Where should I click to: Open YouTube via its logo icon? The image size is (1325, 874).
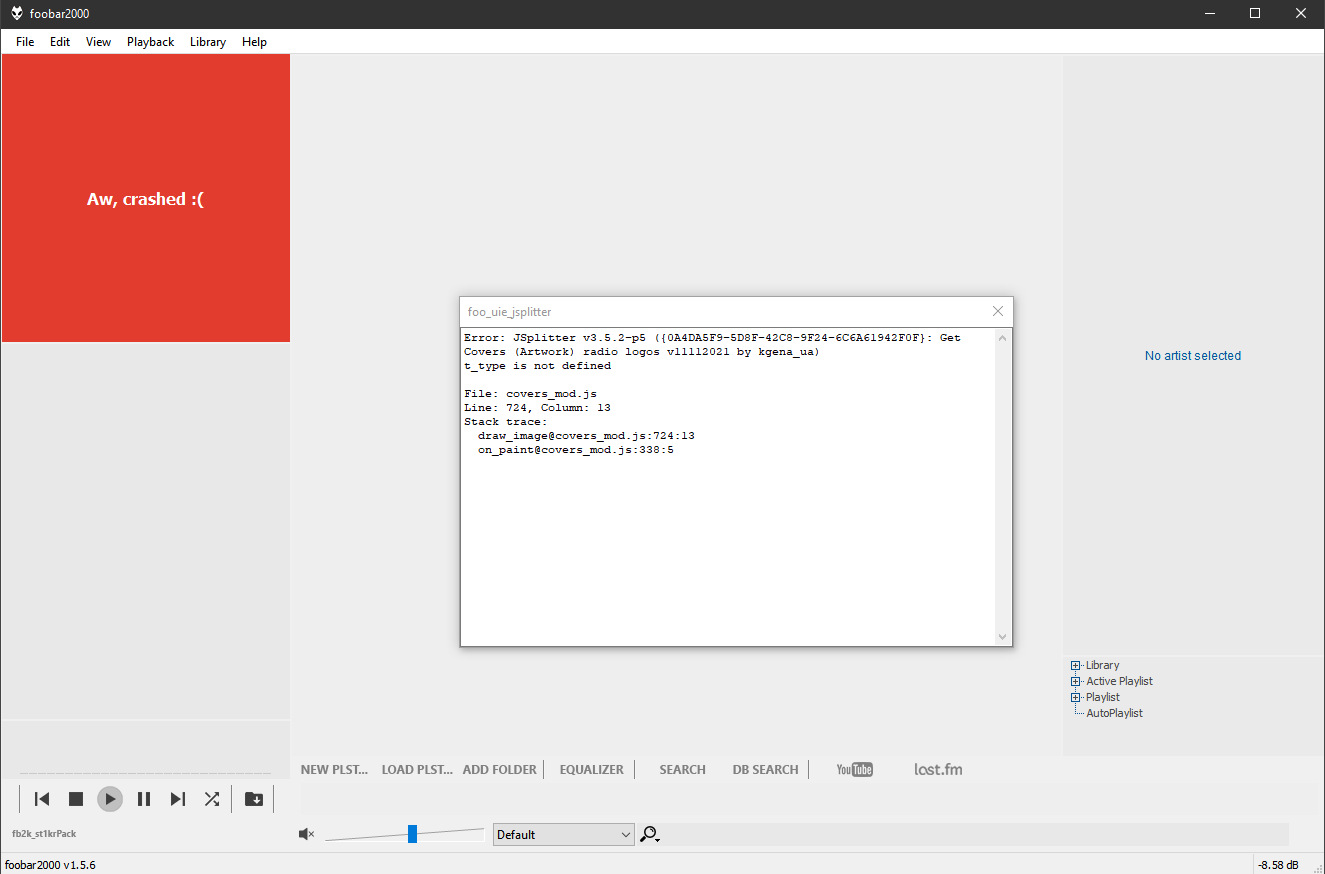click(854, 769)
